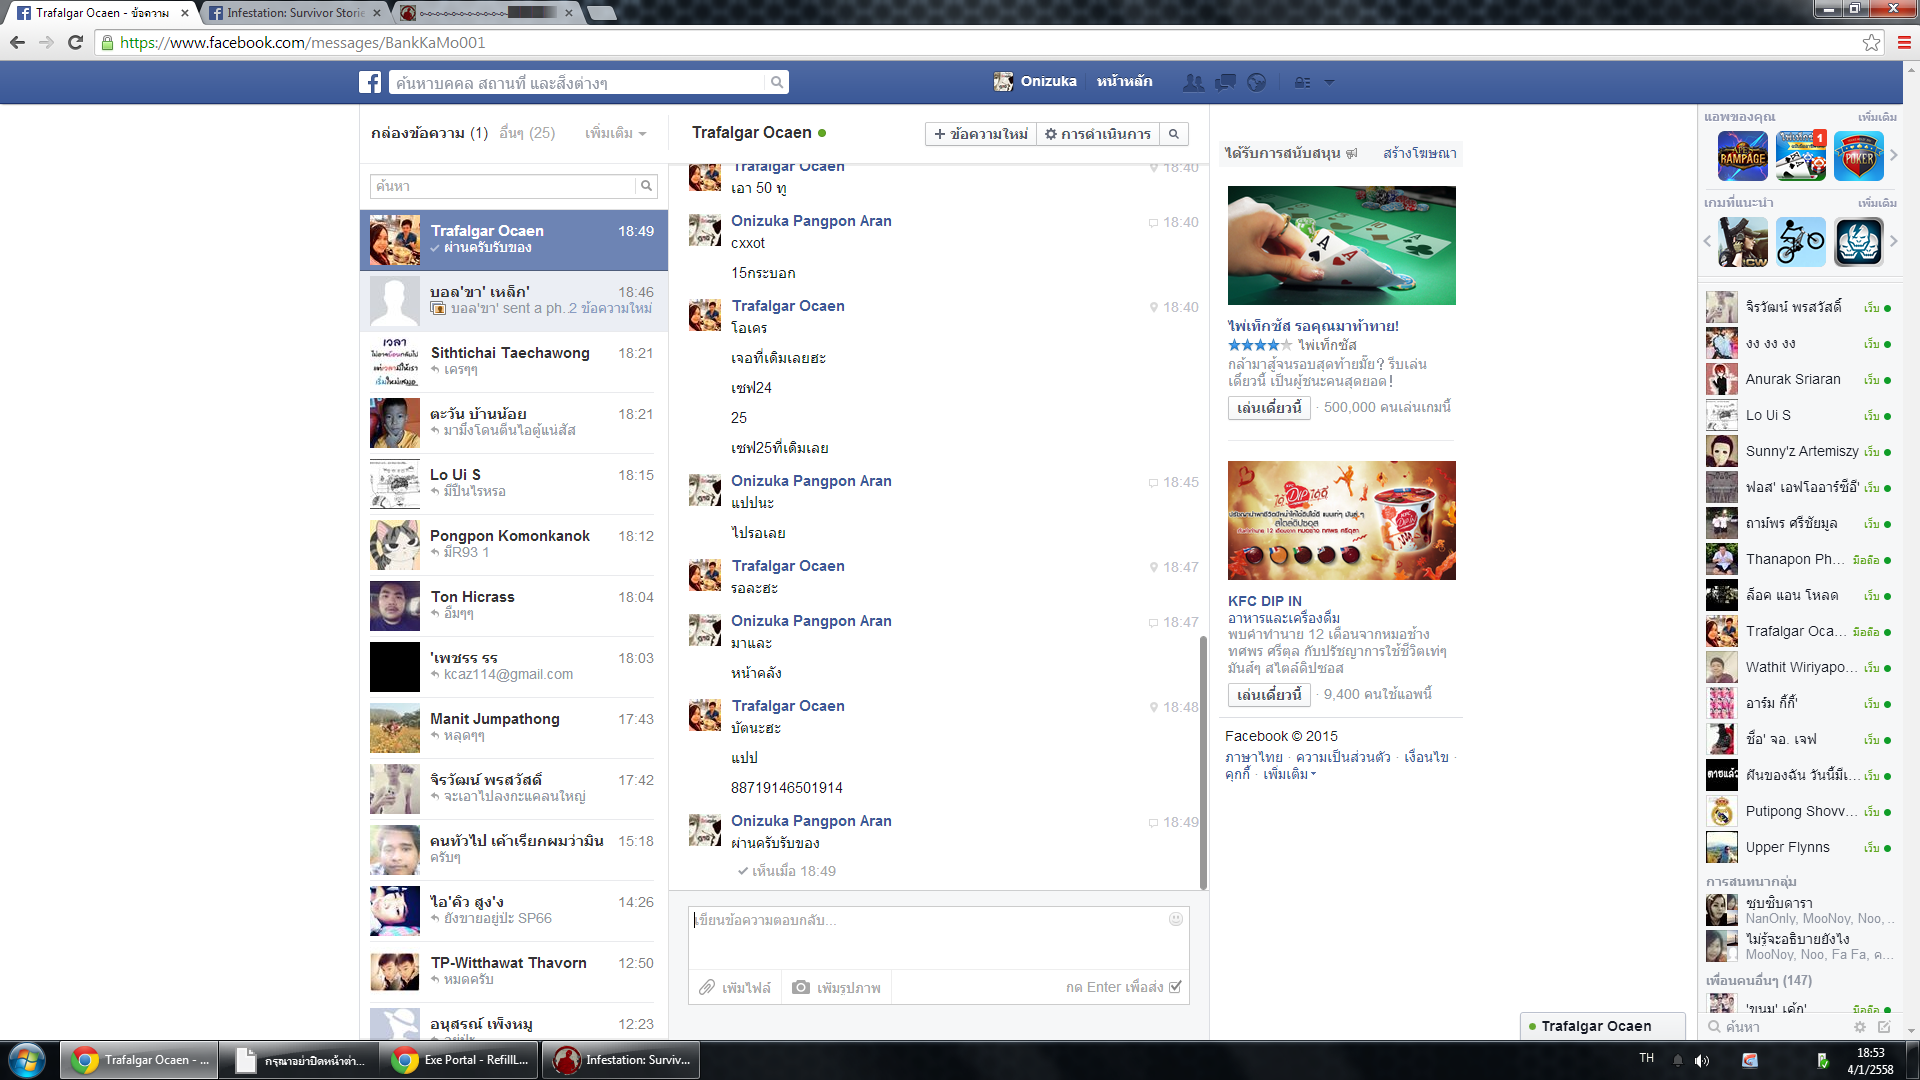
Task: Click the Add Photos camera button
Action: (x=836, y=987)
